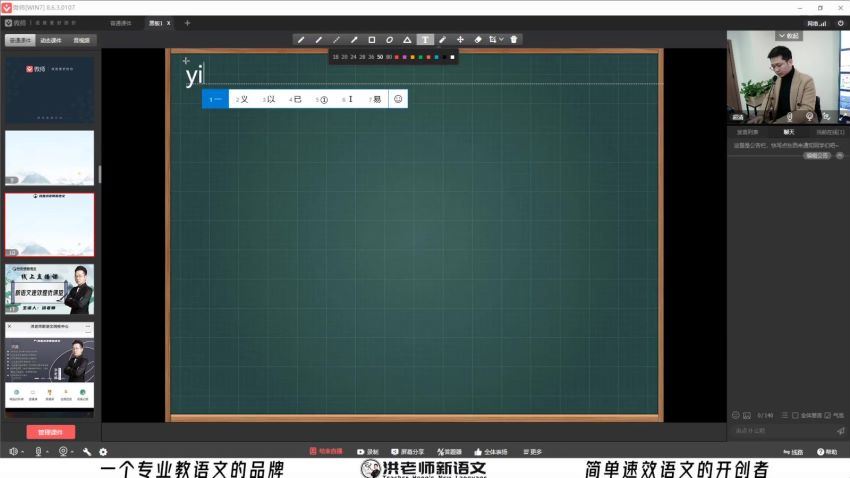This screenshot has height=478, width=850.
Task: Choose candidate 义 in the IME list
Action: coord(242,99)
